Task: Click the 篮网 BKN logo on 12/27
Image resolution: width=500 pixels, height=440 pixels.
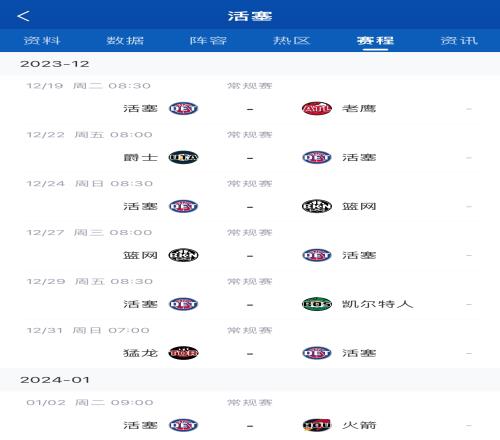Action: (183, 255)
